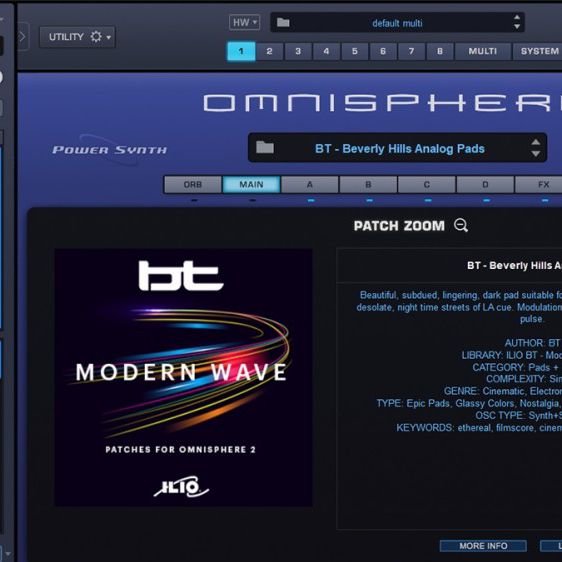Click the Modern Wave patch artwork
The width and height of the screenshot is (562, 562).
183,377
